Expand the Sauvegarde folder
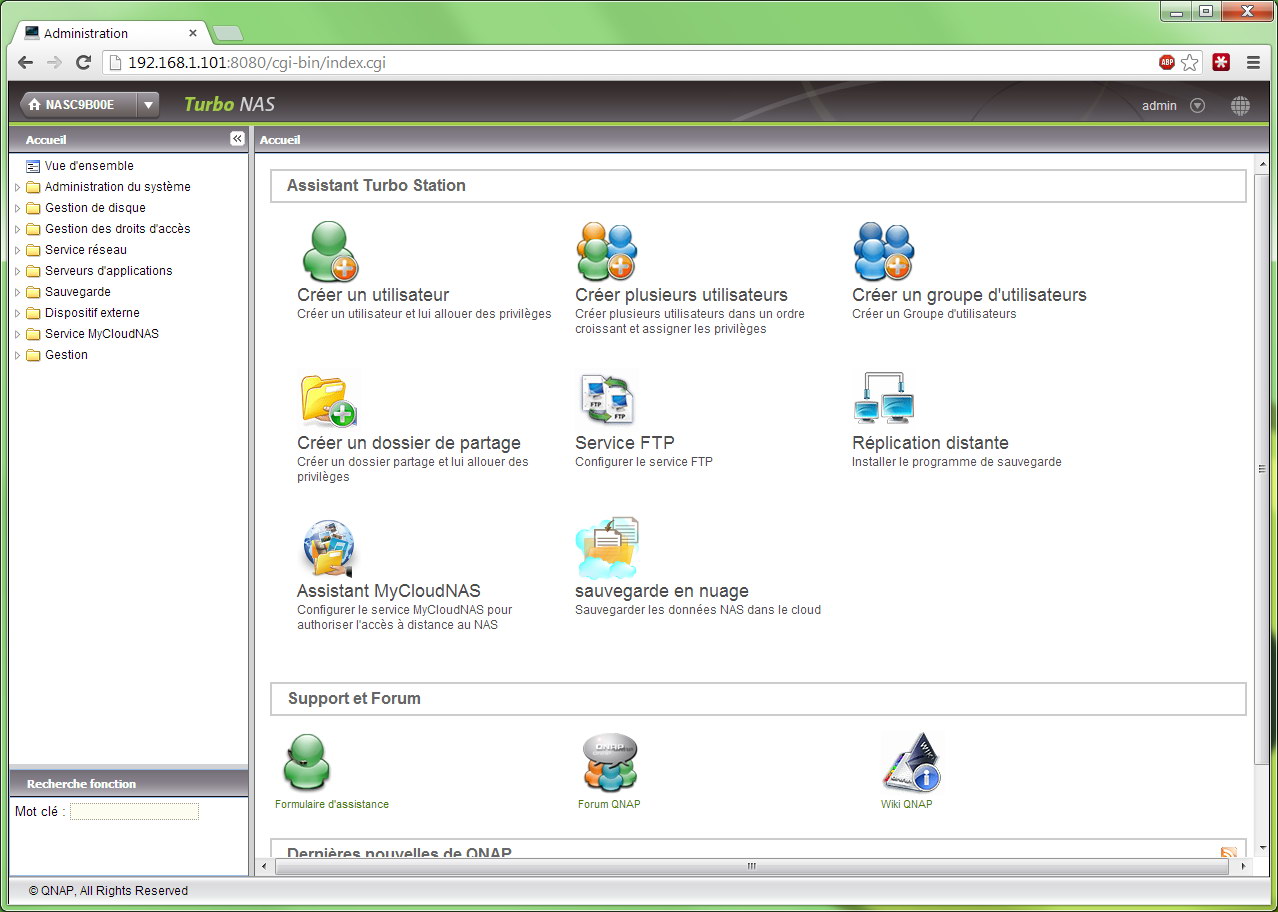Image resolution: width=1278 pixels, height=912 pixels. pos(17,292)
